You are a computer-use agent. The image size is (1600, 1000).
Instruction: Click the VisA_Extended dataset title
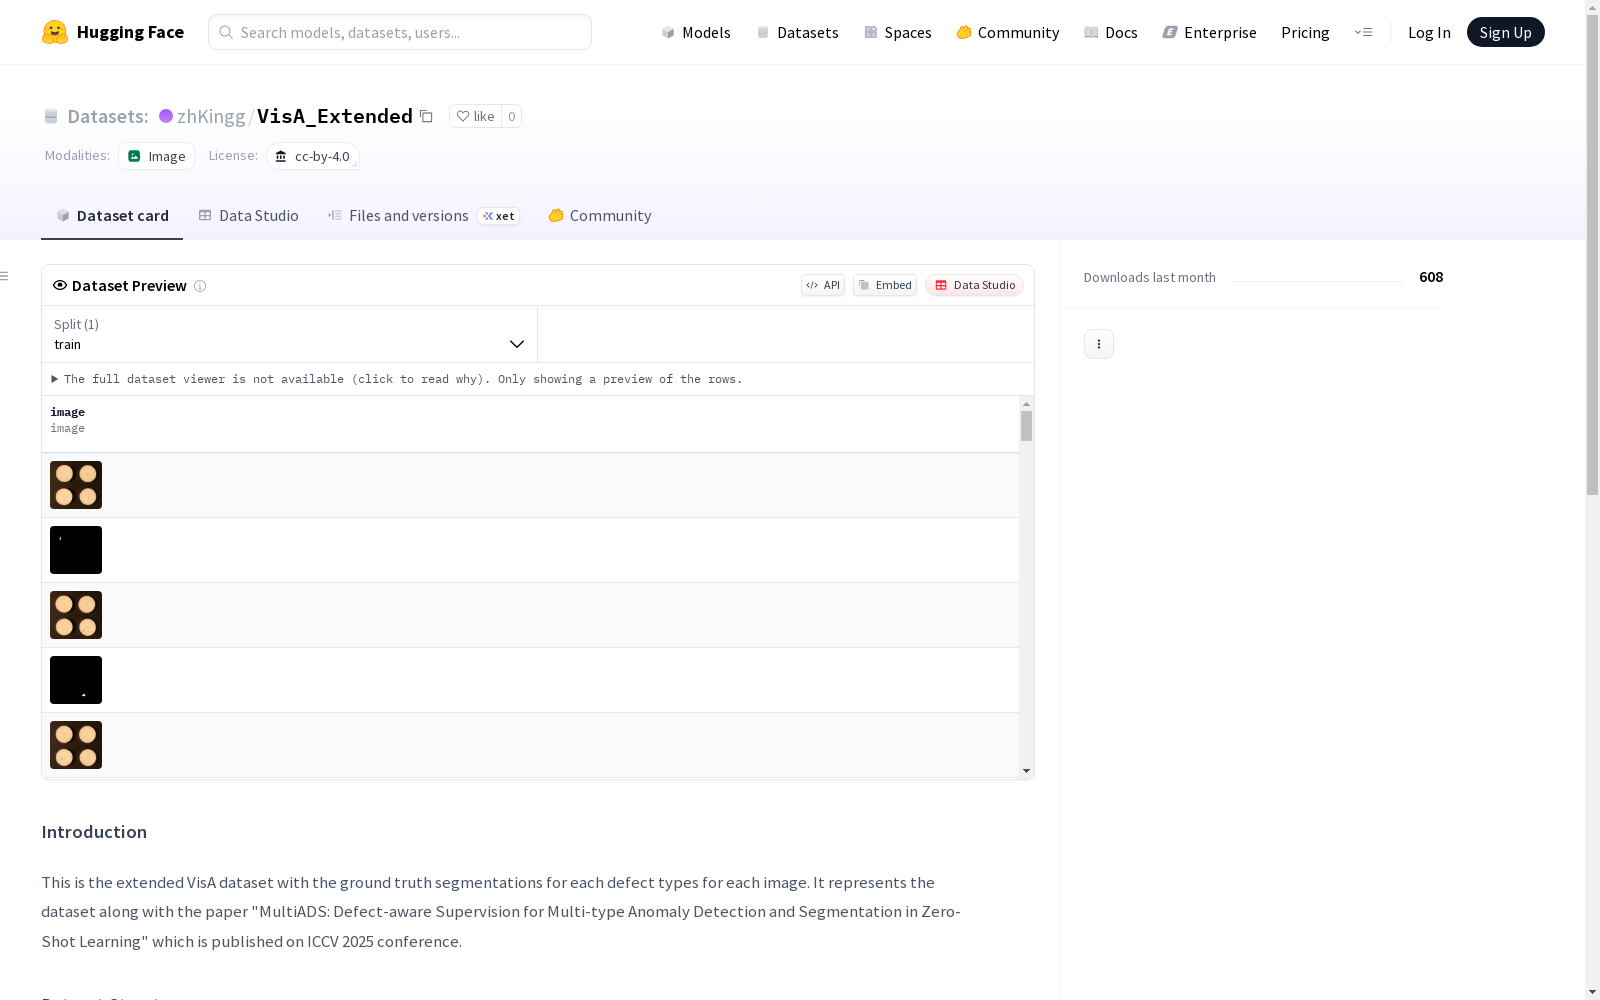pyautogui.click(x=335, y=116)
